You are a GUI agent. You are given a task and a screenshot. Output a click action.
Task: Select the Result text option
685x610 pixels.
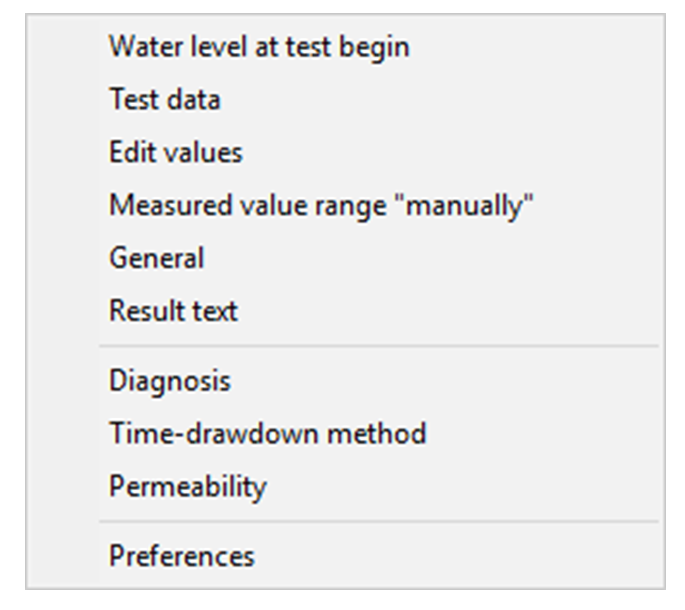(174, 311)
